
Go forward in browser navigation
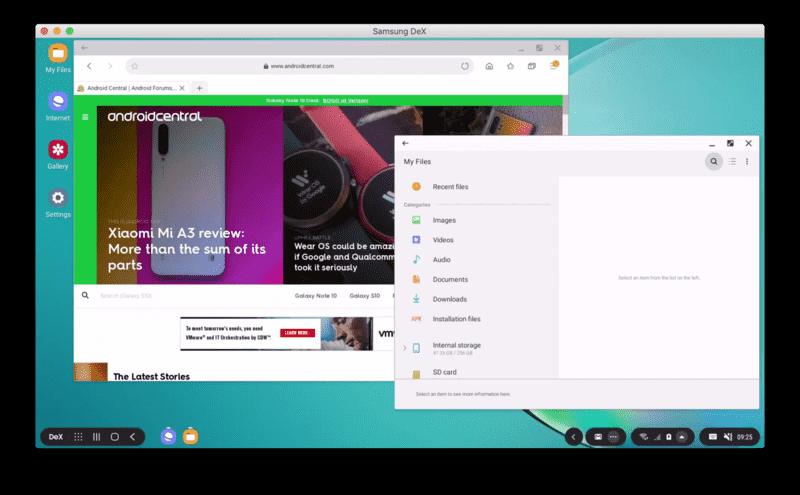[x=110, y=66]
